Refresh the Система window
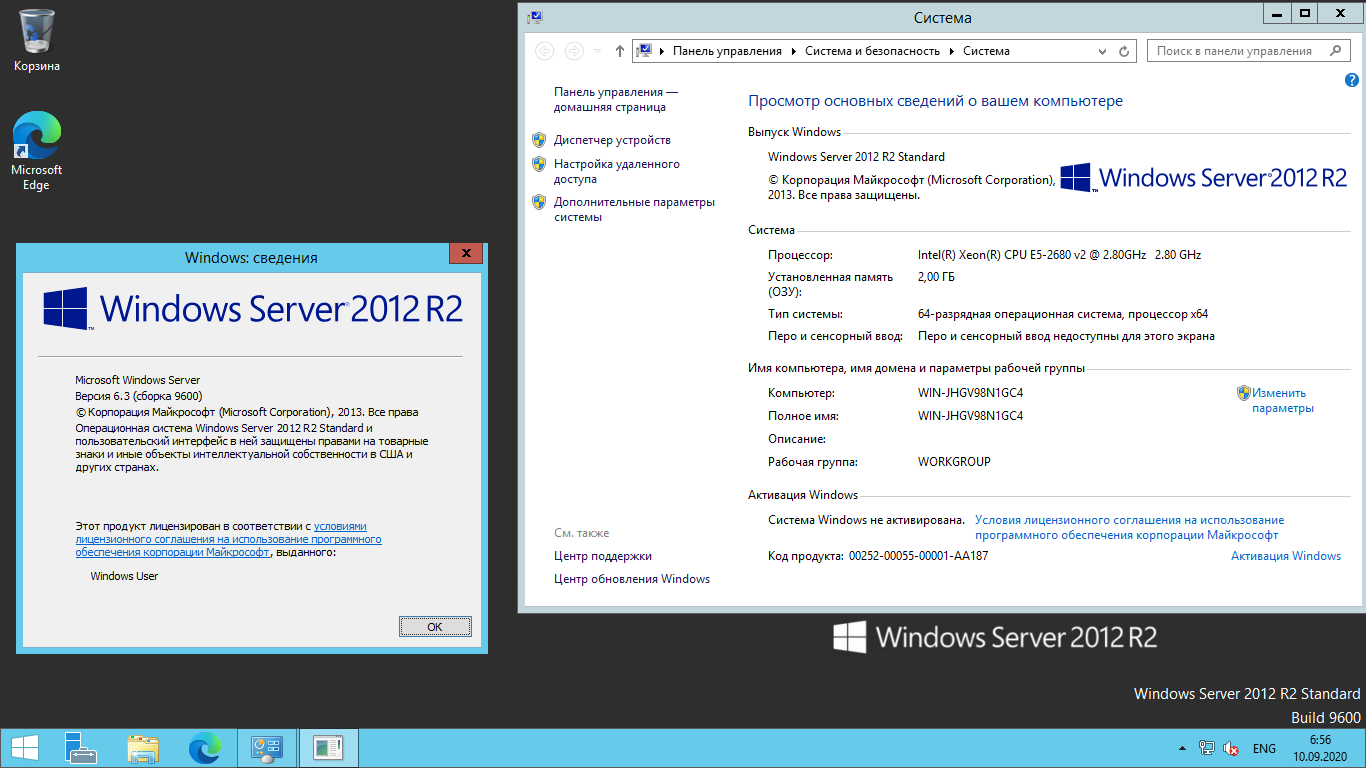 point(1124,51)
